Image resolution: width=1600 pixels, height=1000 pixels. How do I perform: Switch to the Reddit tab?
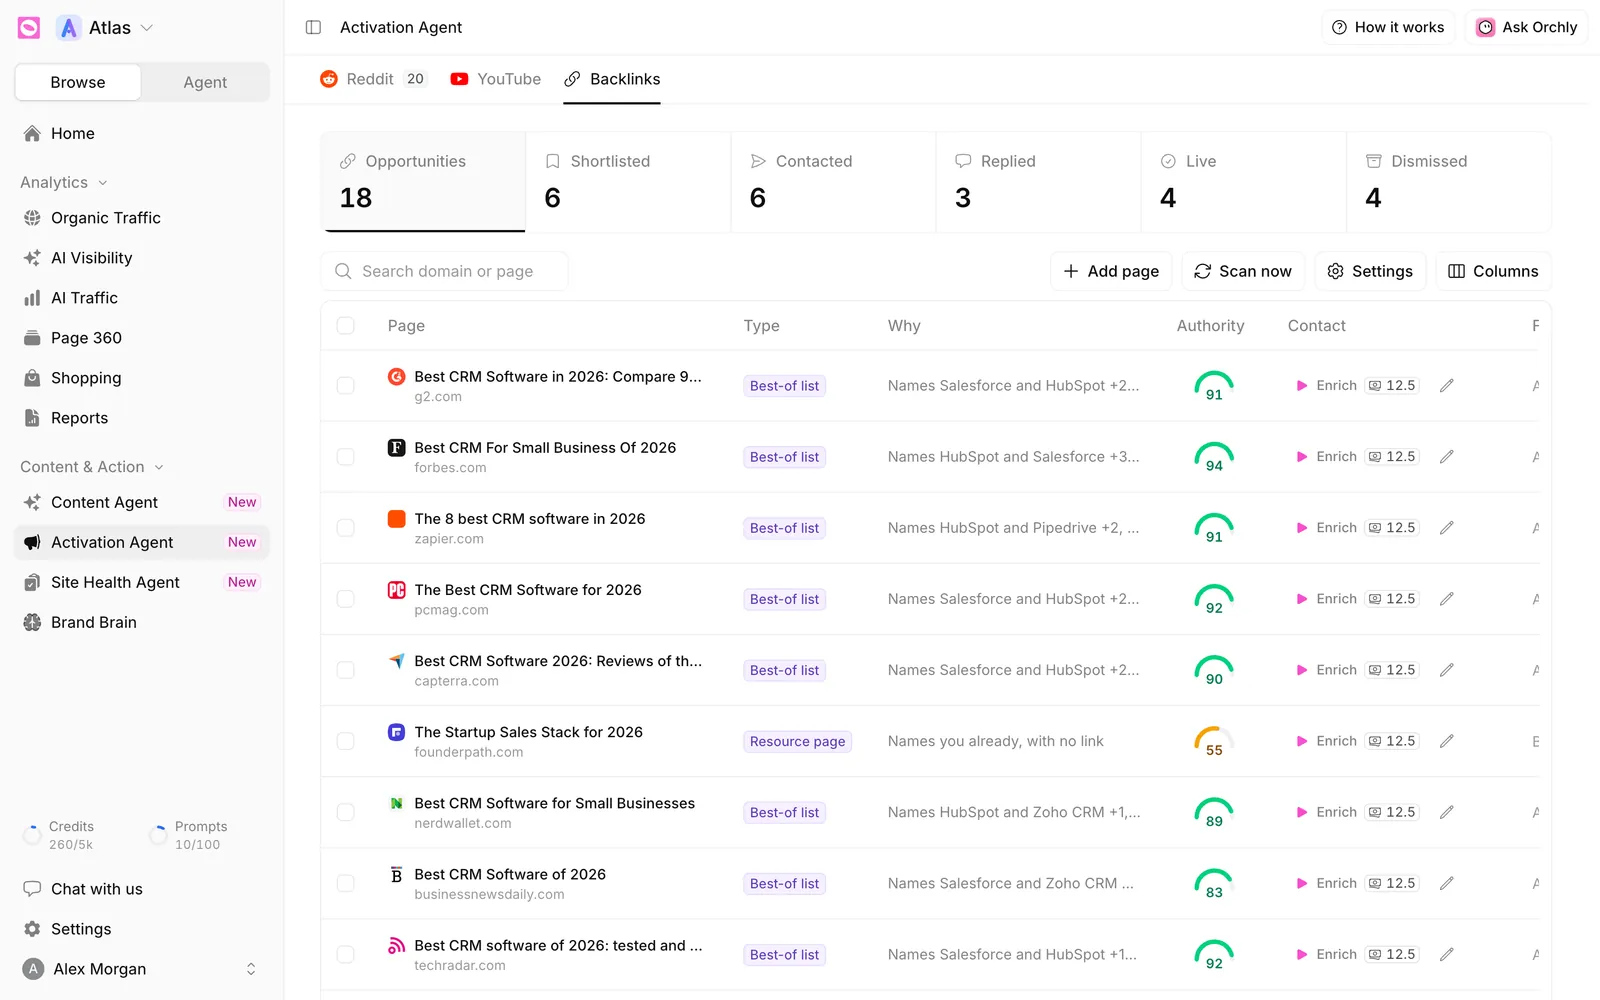coord(373,79)
